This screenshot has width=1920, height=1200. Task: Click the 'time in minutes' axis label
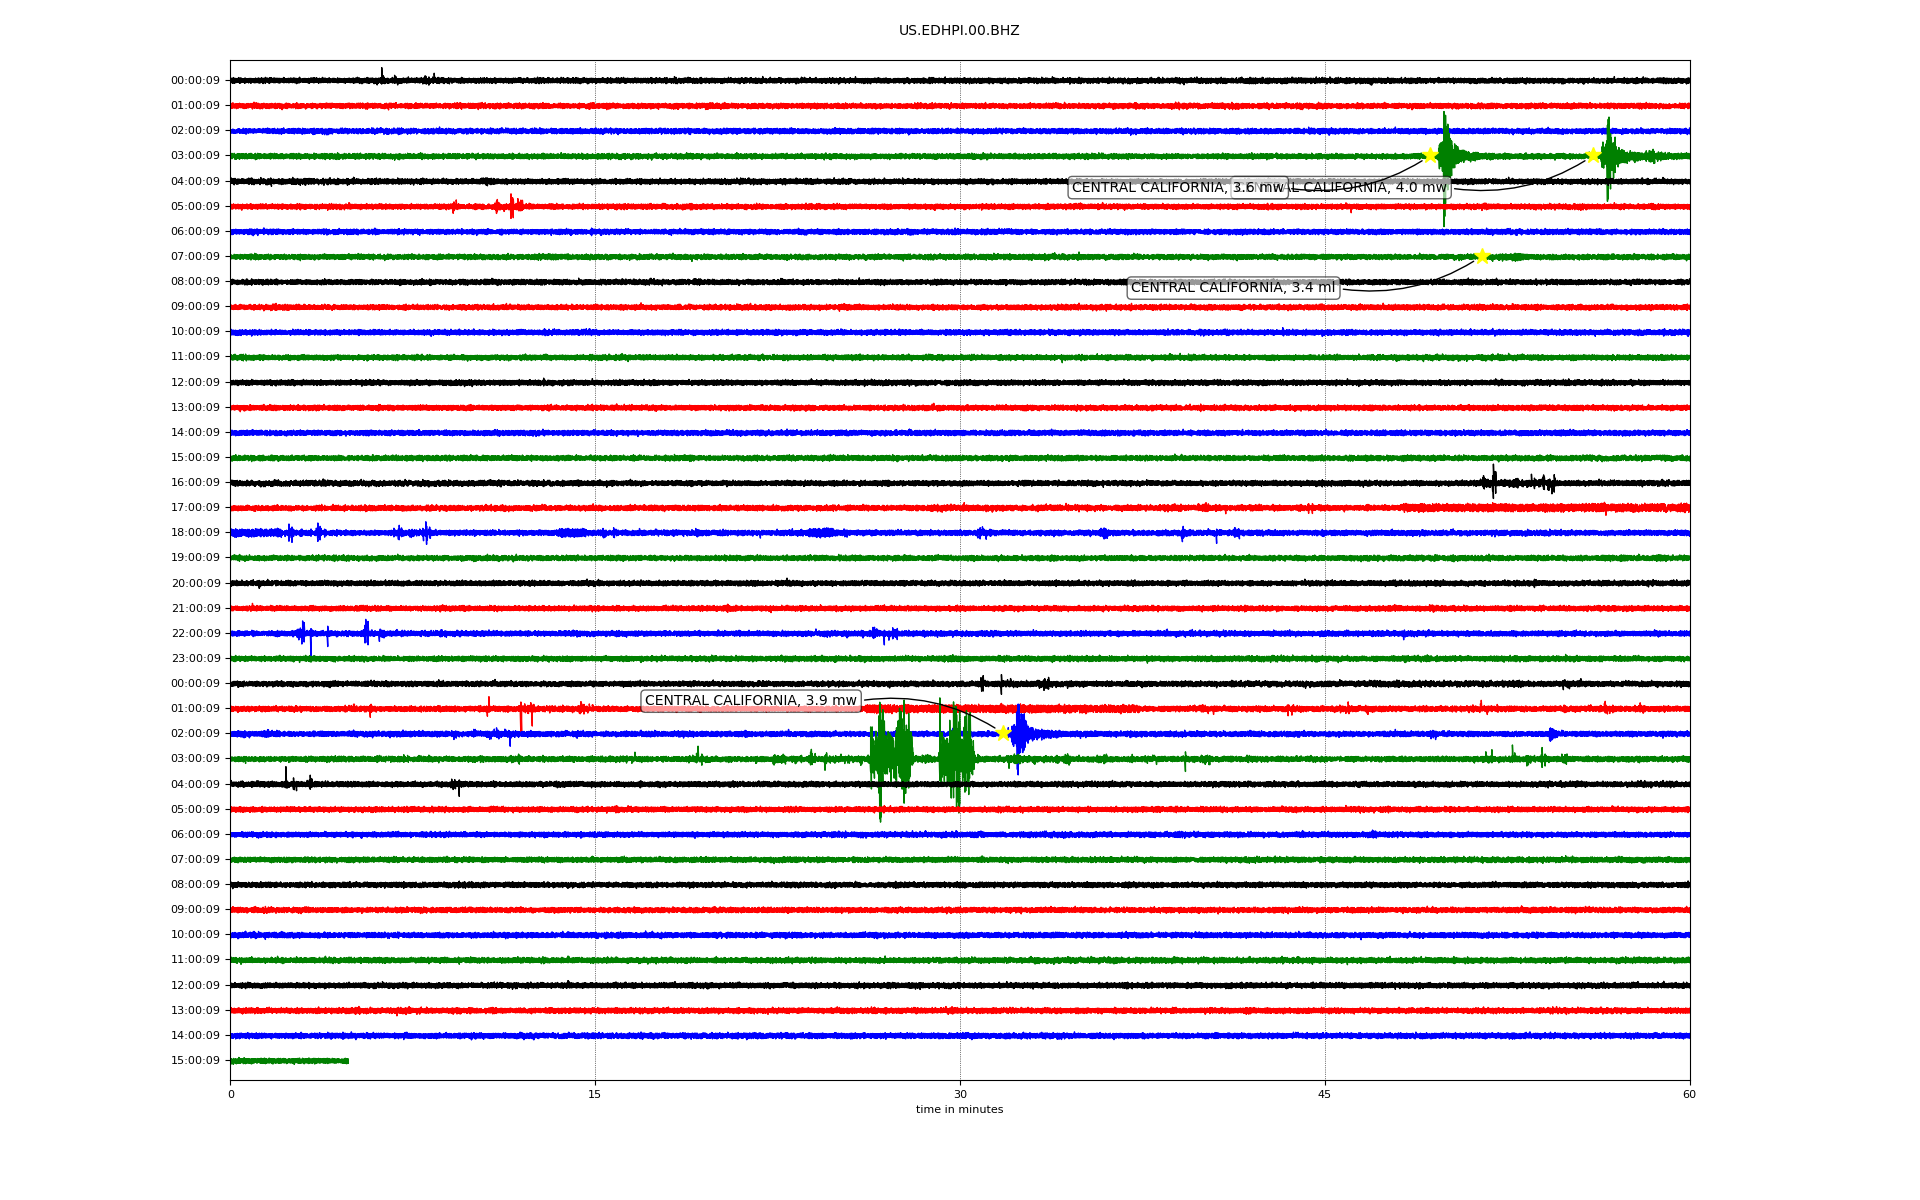[959, 1110]
